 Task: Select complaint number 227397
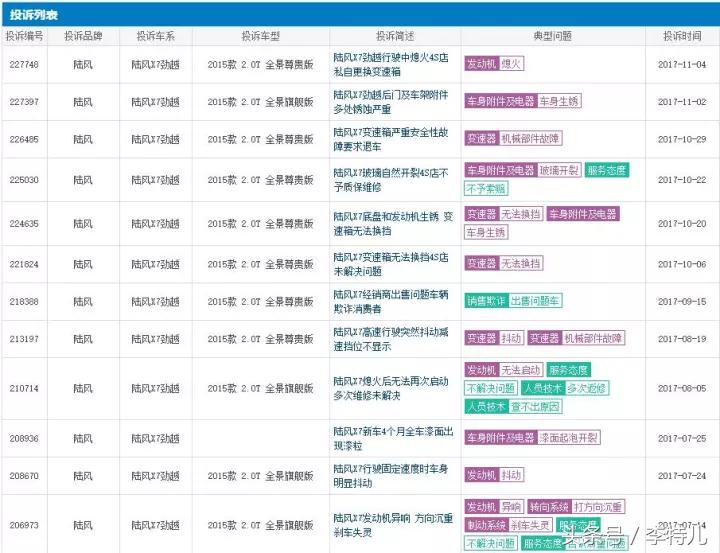pyautogui.click(x=24, y=102)
